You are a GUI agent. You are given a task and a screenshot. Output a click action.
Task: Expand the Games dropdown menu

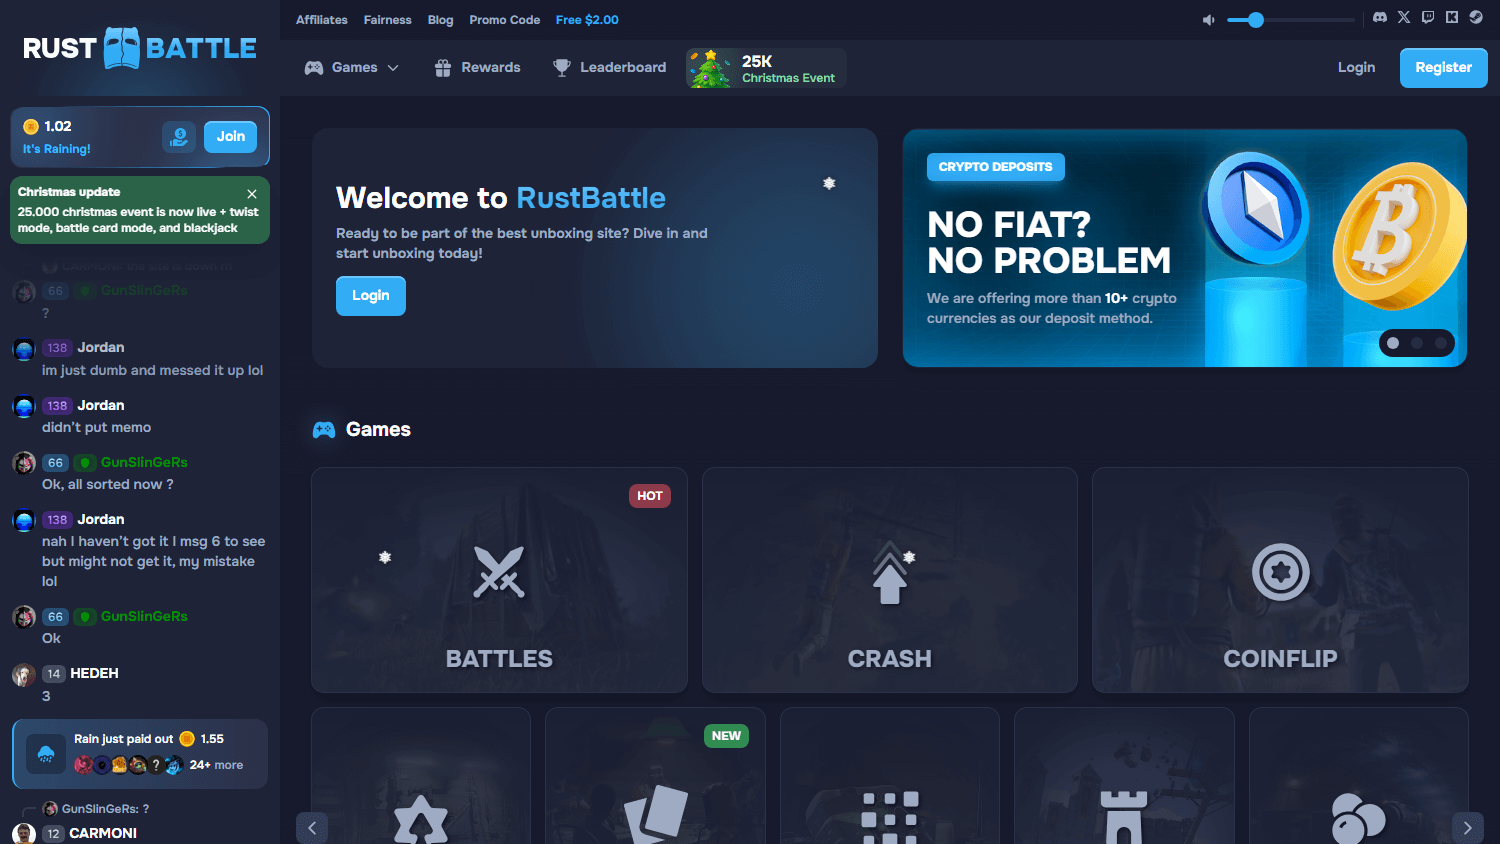[x=352, y=67]
